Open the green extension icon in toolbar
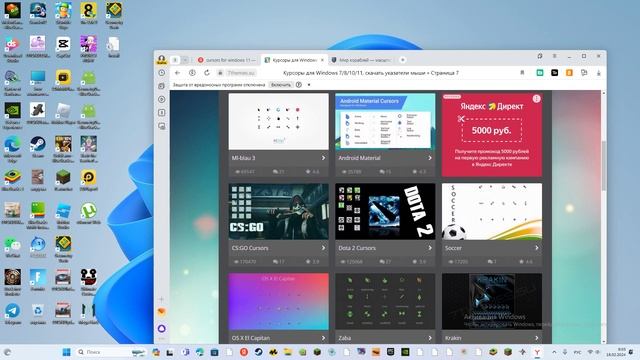 coord(540,73)
